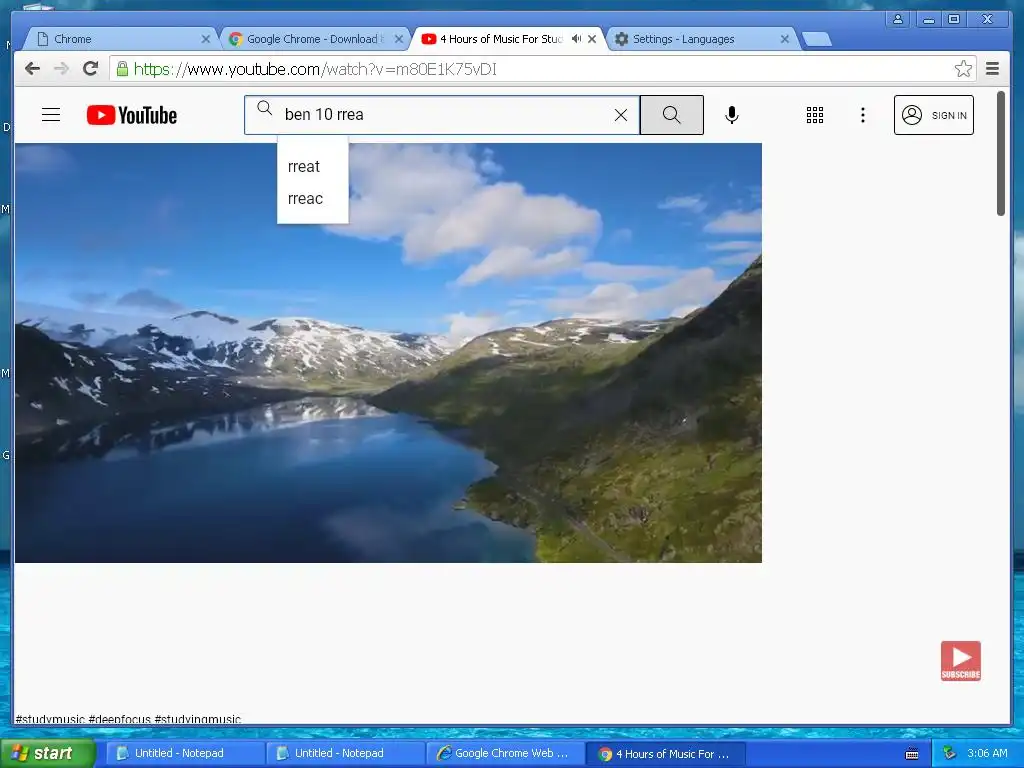Image resolution: width=1024 pixels, height=768 pixels.
Task: Click the video player area
Action: [388, 353]
